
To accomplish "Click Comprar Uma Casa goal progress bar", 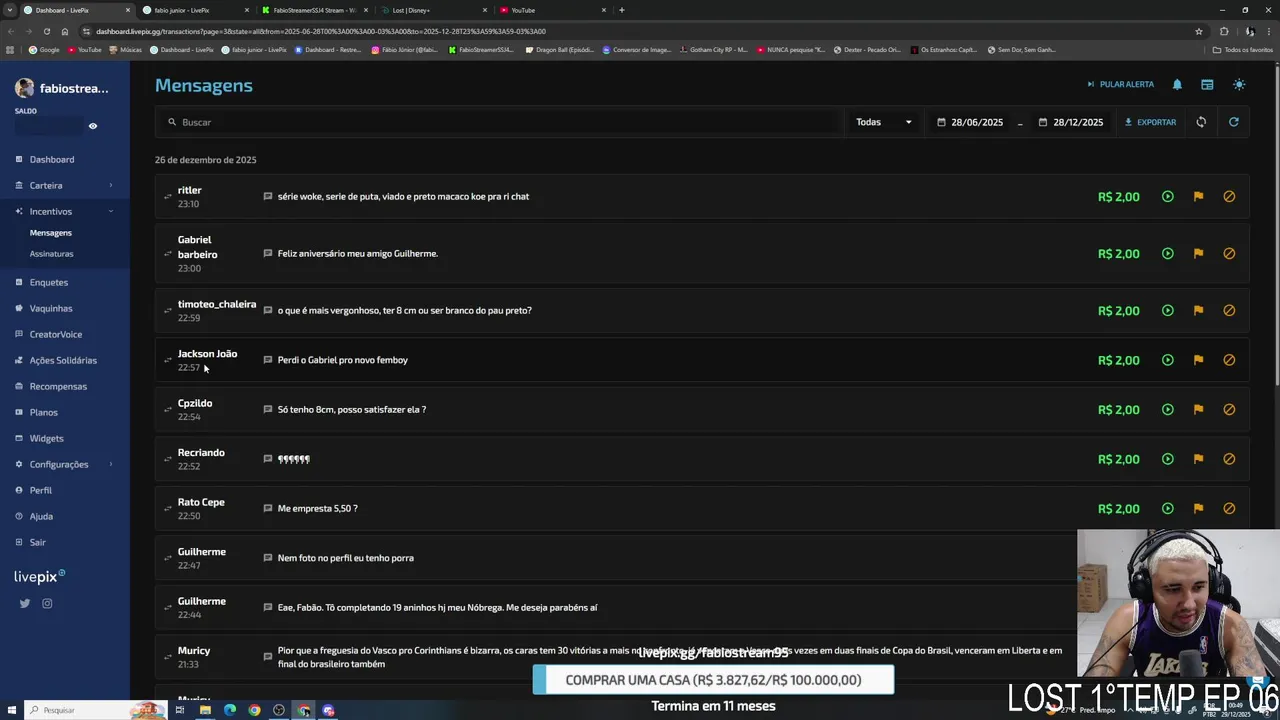I will [x=713, y=680].
